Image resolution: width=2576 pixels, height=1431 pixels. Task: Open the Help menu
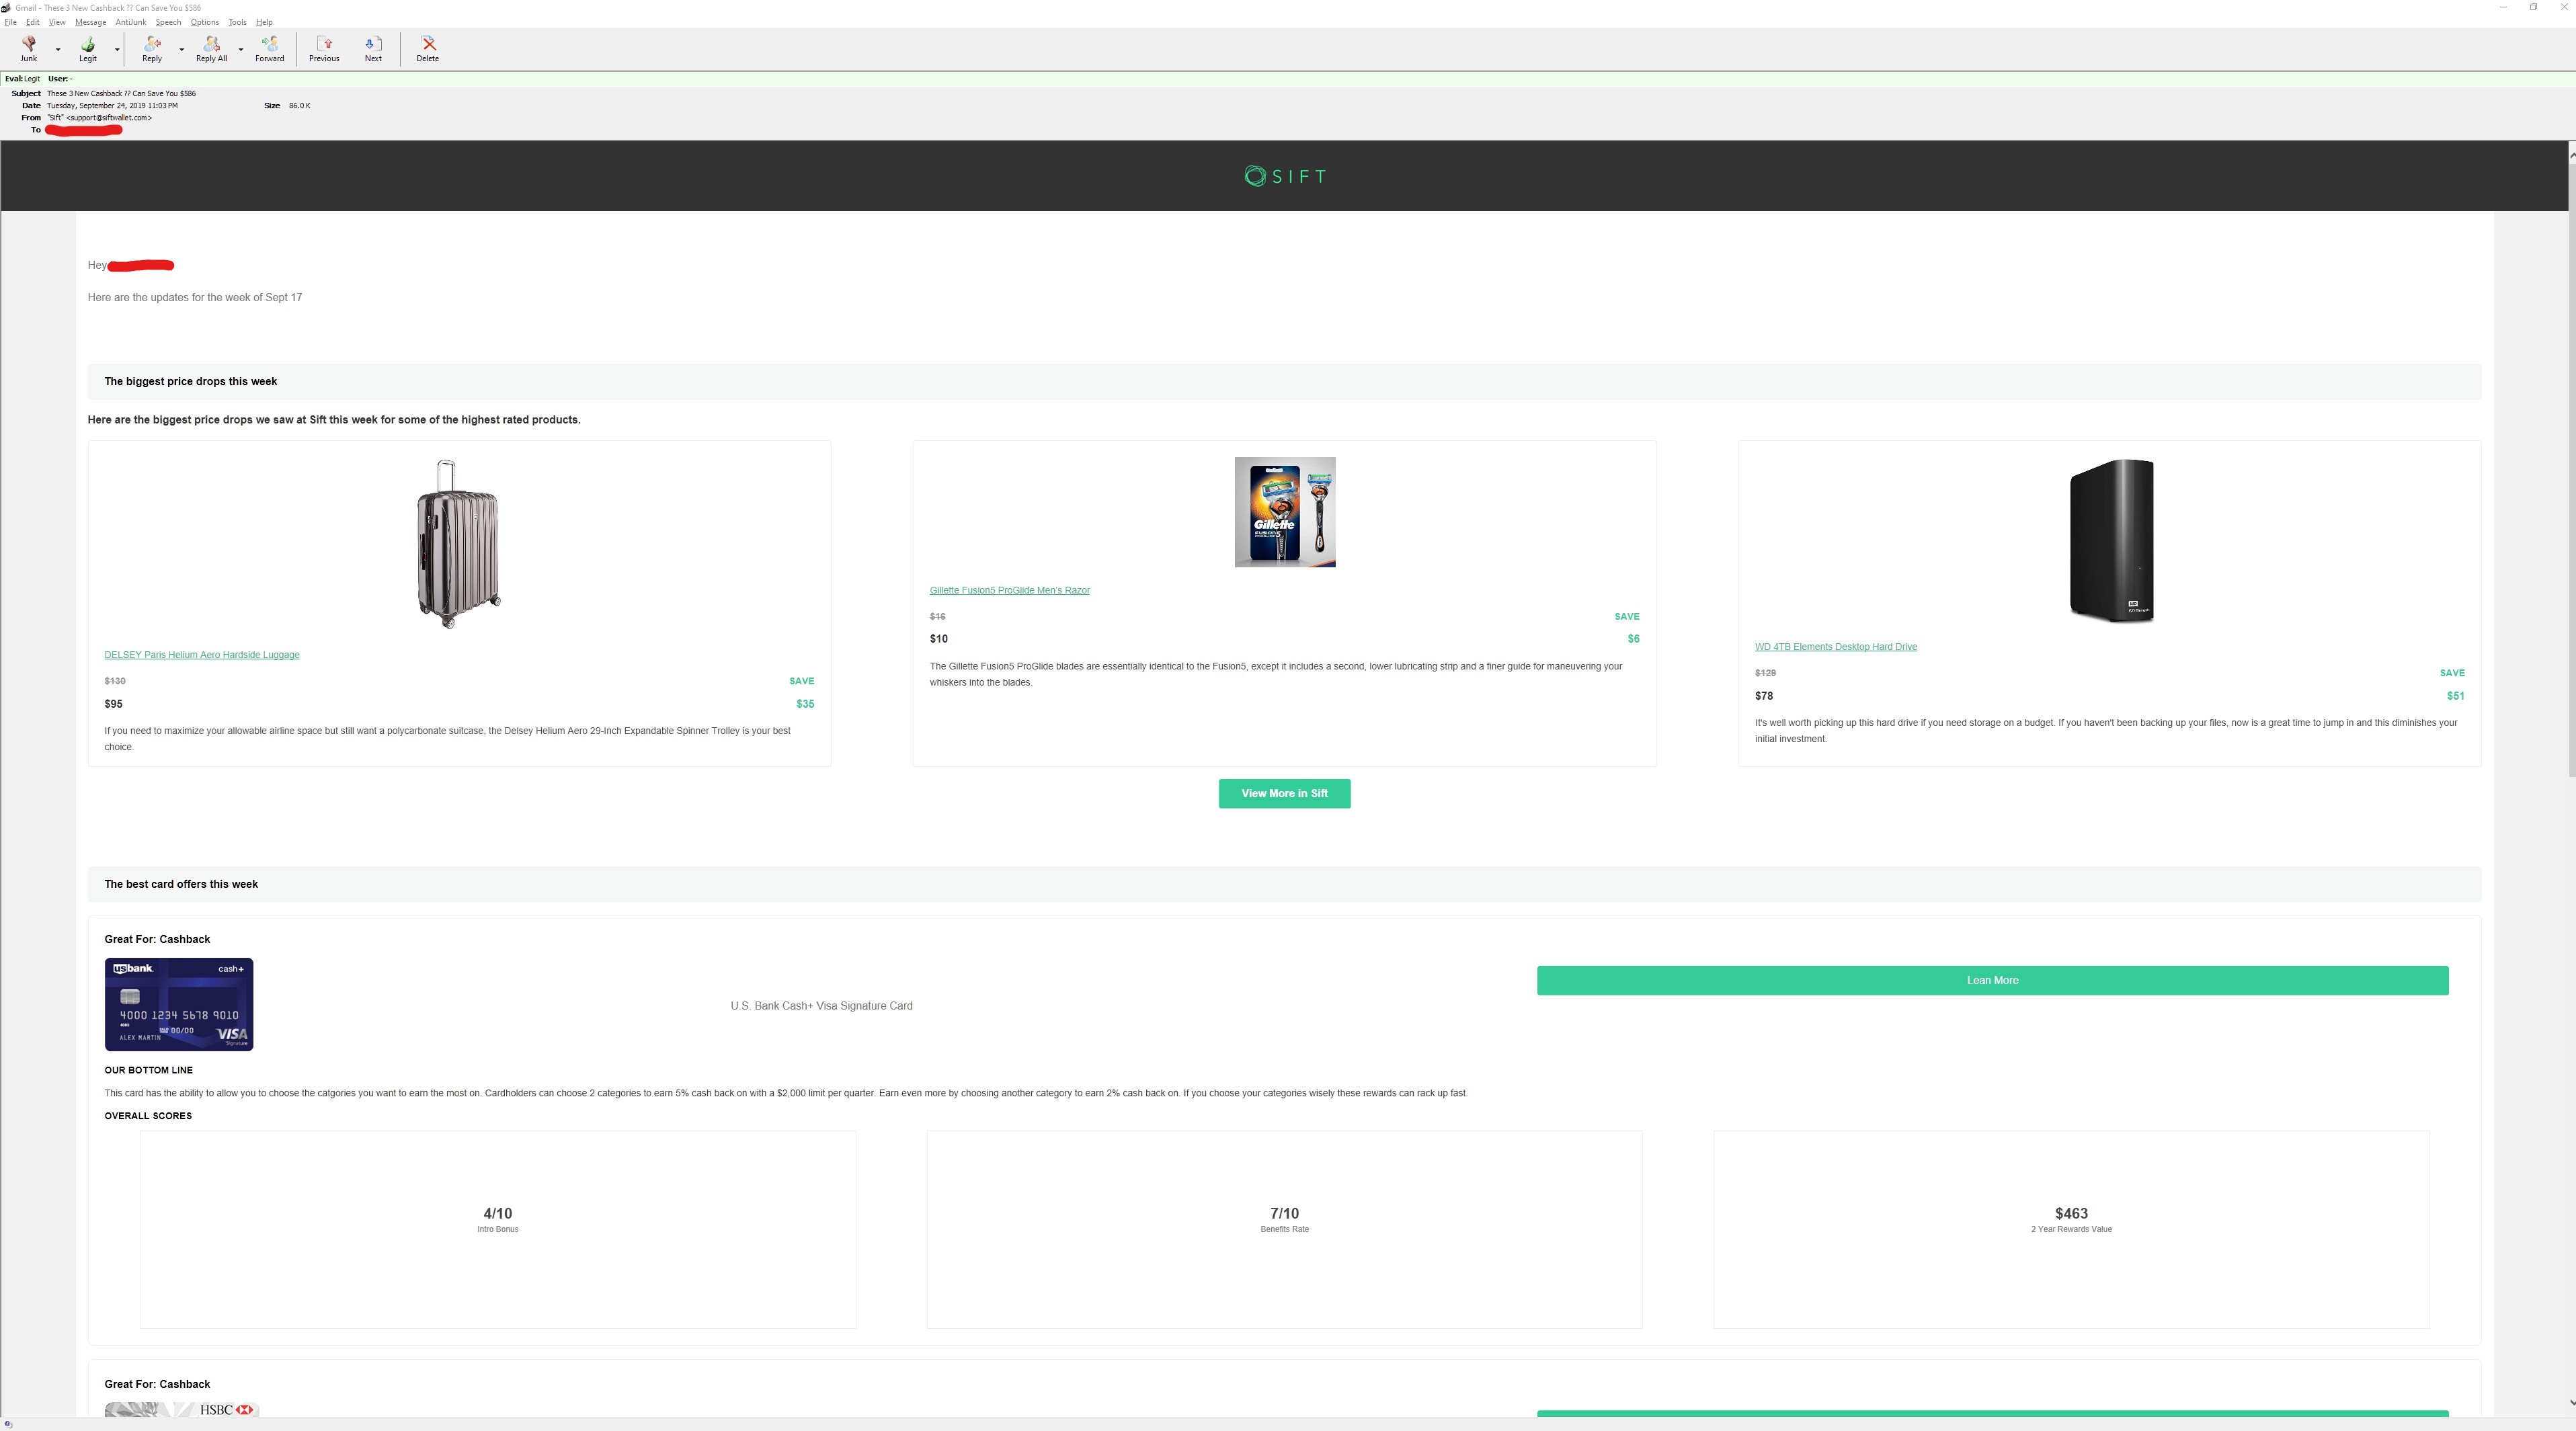(264, 22)
